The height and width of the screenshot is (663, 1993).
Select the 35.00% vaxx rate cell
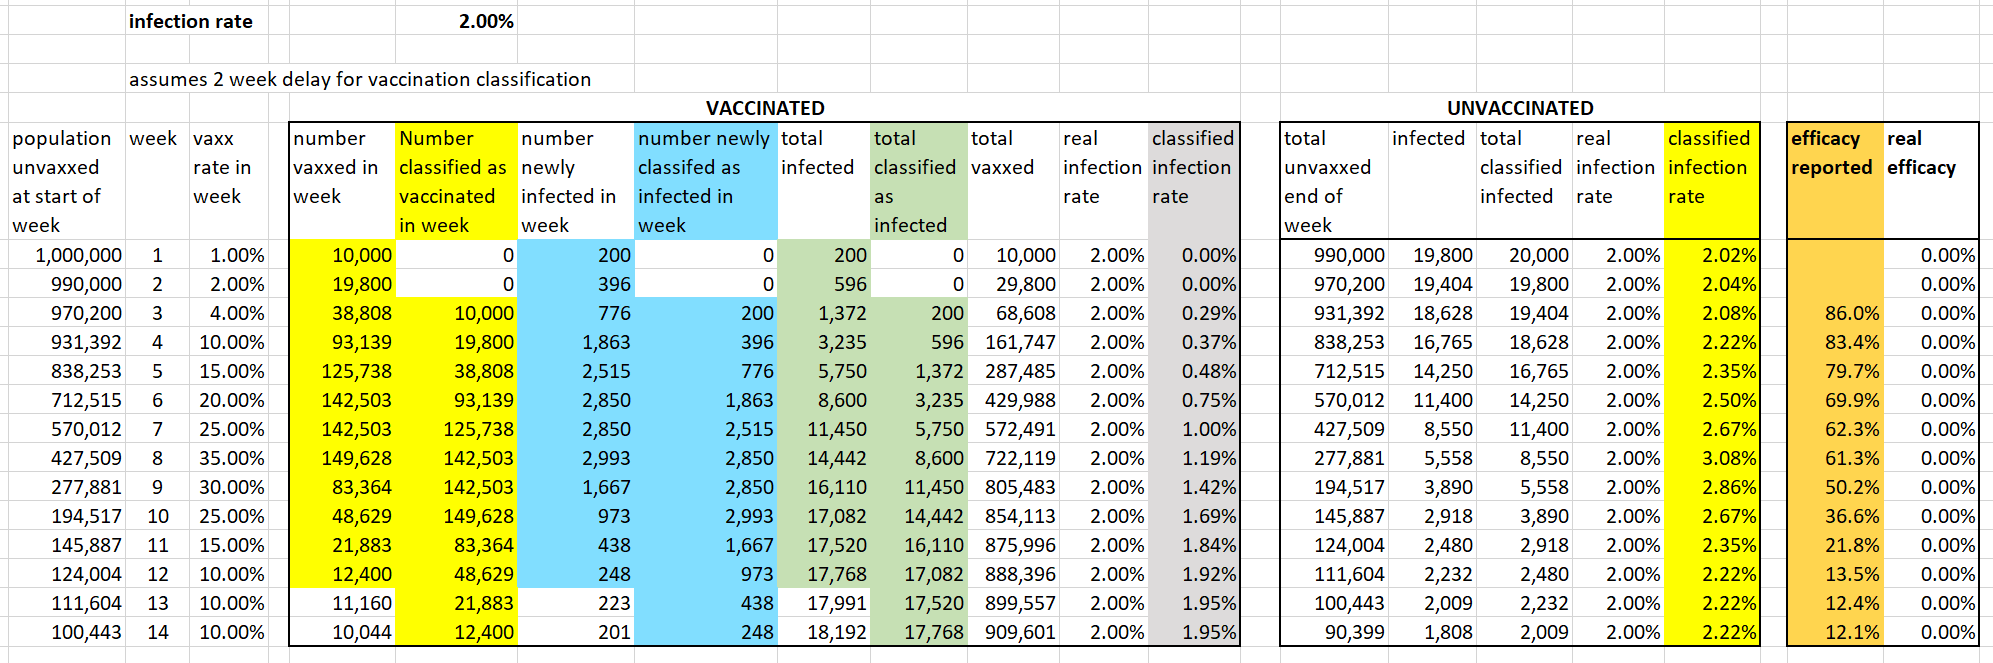click(x=231, y=458)
